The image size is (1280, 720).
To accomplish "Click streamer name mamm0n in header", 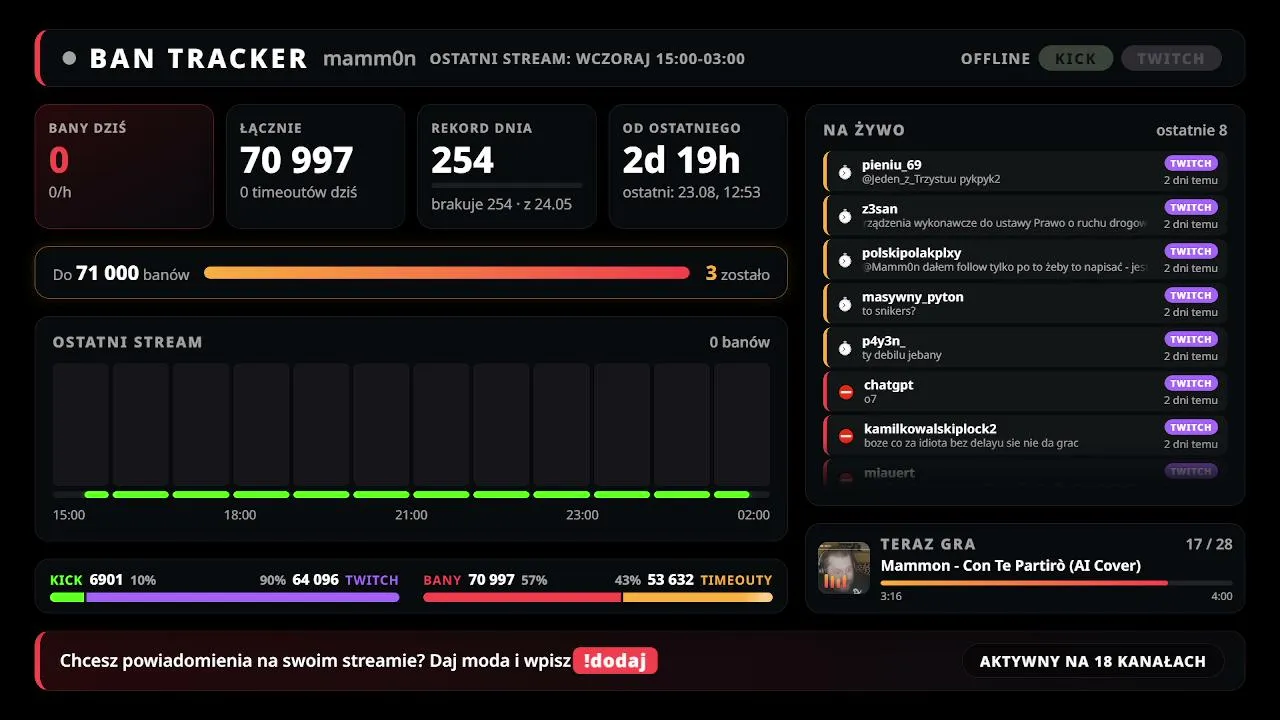I will 369,58.
